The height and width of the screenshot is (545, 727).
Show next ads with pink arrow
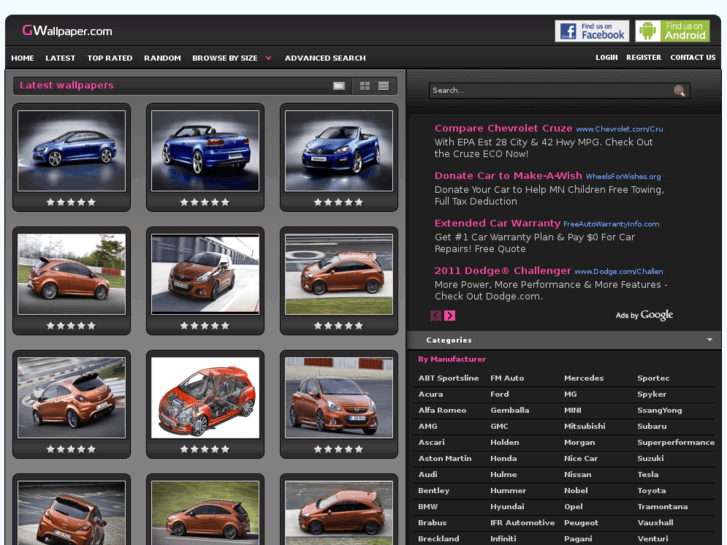coord(450,315)
